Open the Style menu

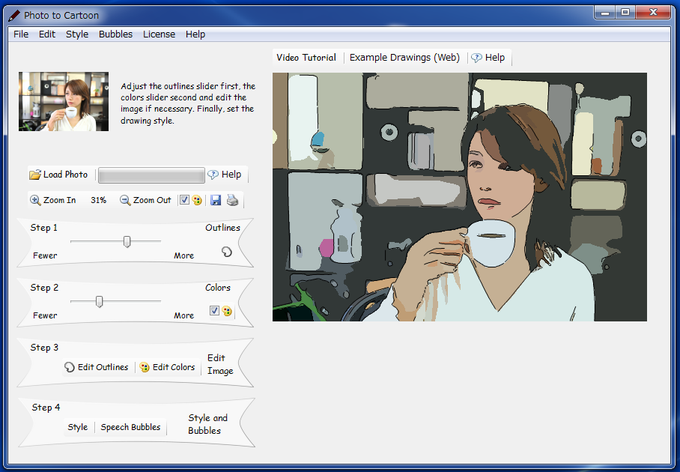point(77,34)
